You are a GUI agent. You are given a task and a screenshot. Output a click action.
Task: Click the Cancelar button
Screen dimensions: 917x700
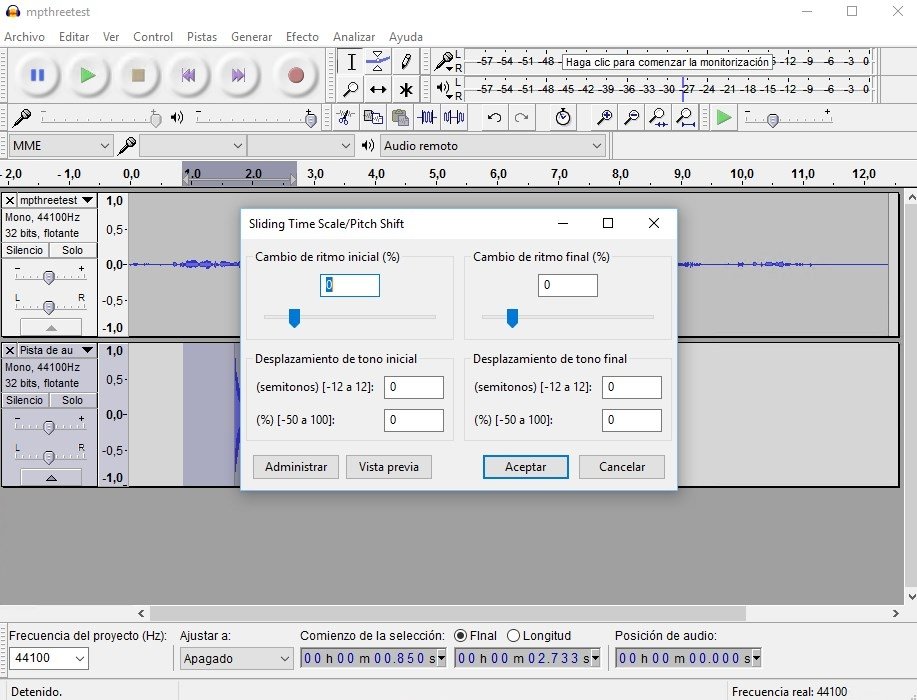pos(622,467)
